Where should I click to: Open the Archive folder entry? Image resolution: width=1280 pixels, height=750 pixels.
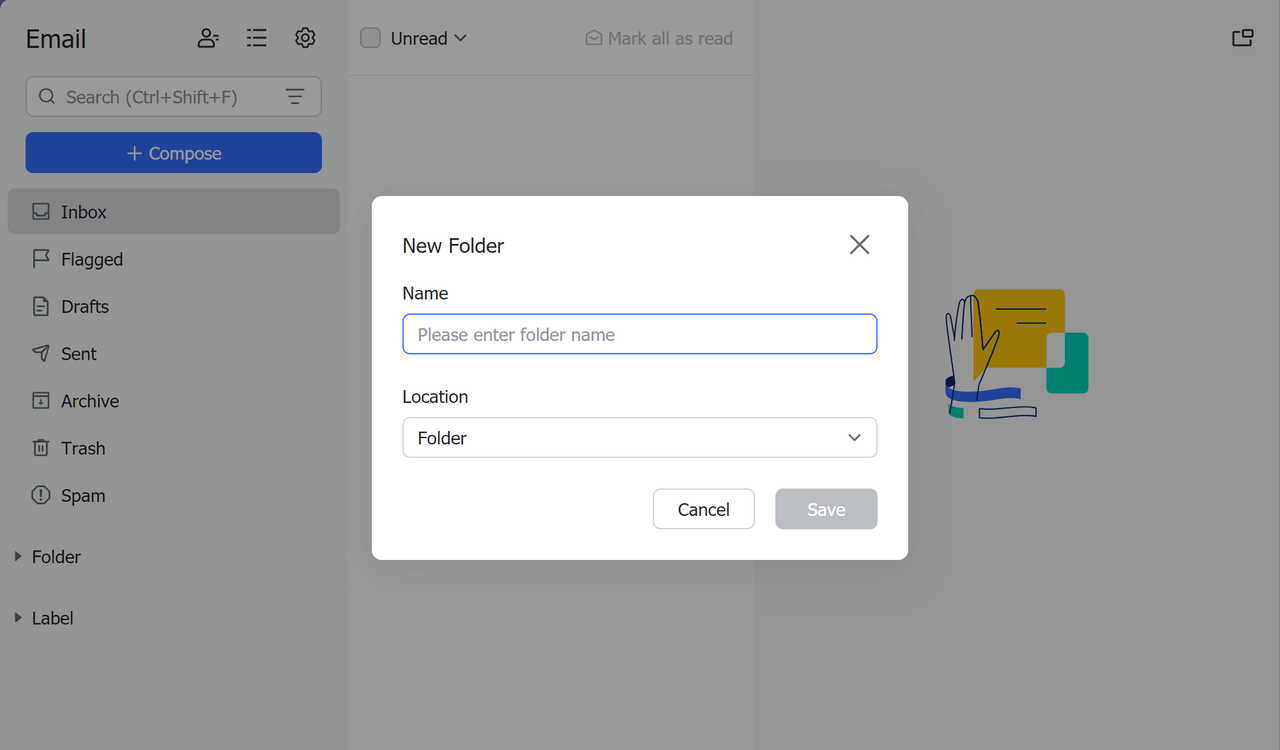tap(88, 400)
